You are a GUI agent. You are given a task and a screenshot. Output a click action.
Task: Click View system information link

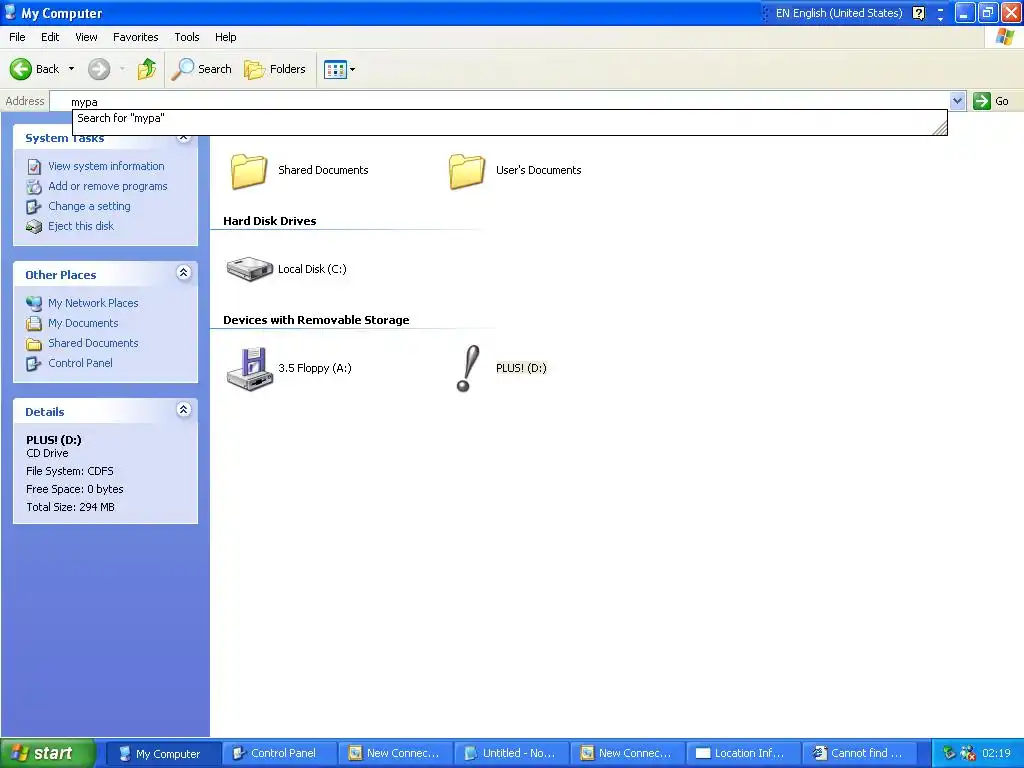[x=106, y=166]
